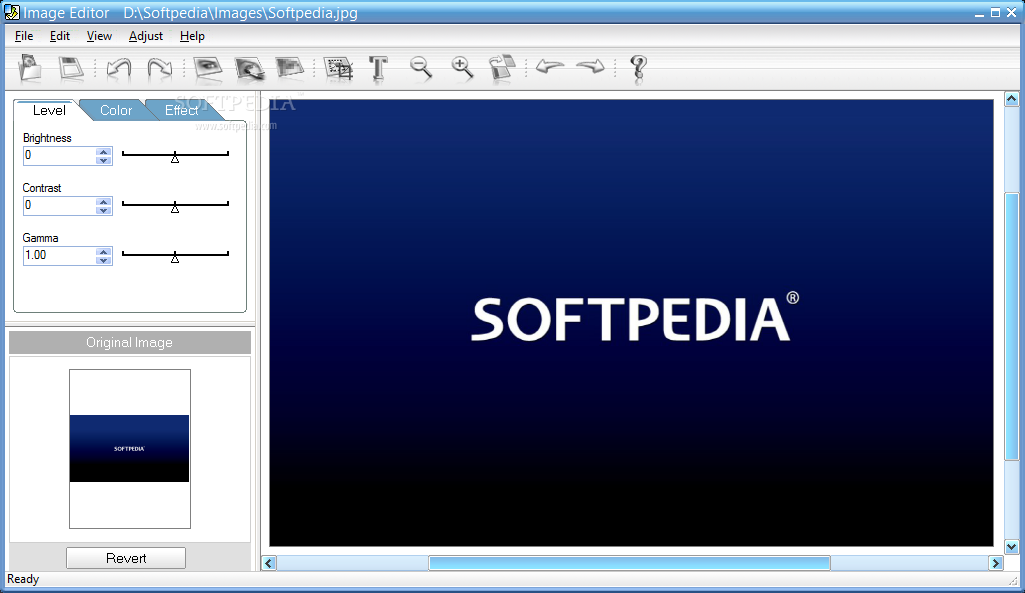
Task: Click the Gamma value field
Action: pos(59,256)
